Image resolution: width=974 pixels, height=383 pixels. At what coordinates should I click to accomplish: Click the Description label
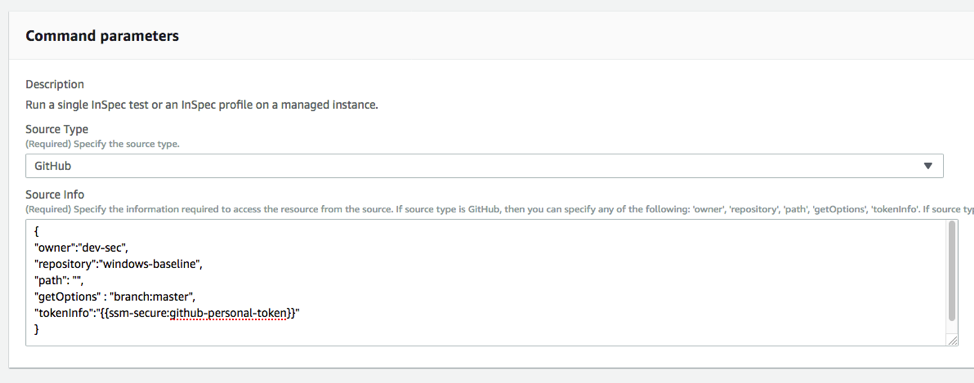click(55, 84)
